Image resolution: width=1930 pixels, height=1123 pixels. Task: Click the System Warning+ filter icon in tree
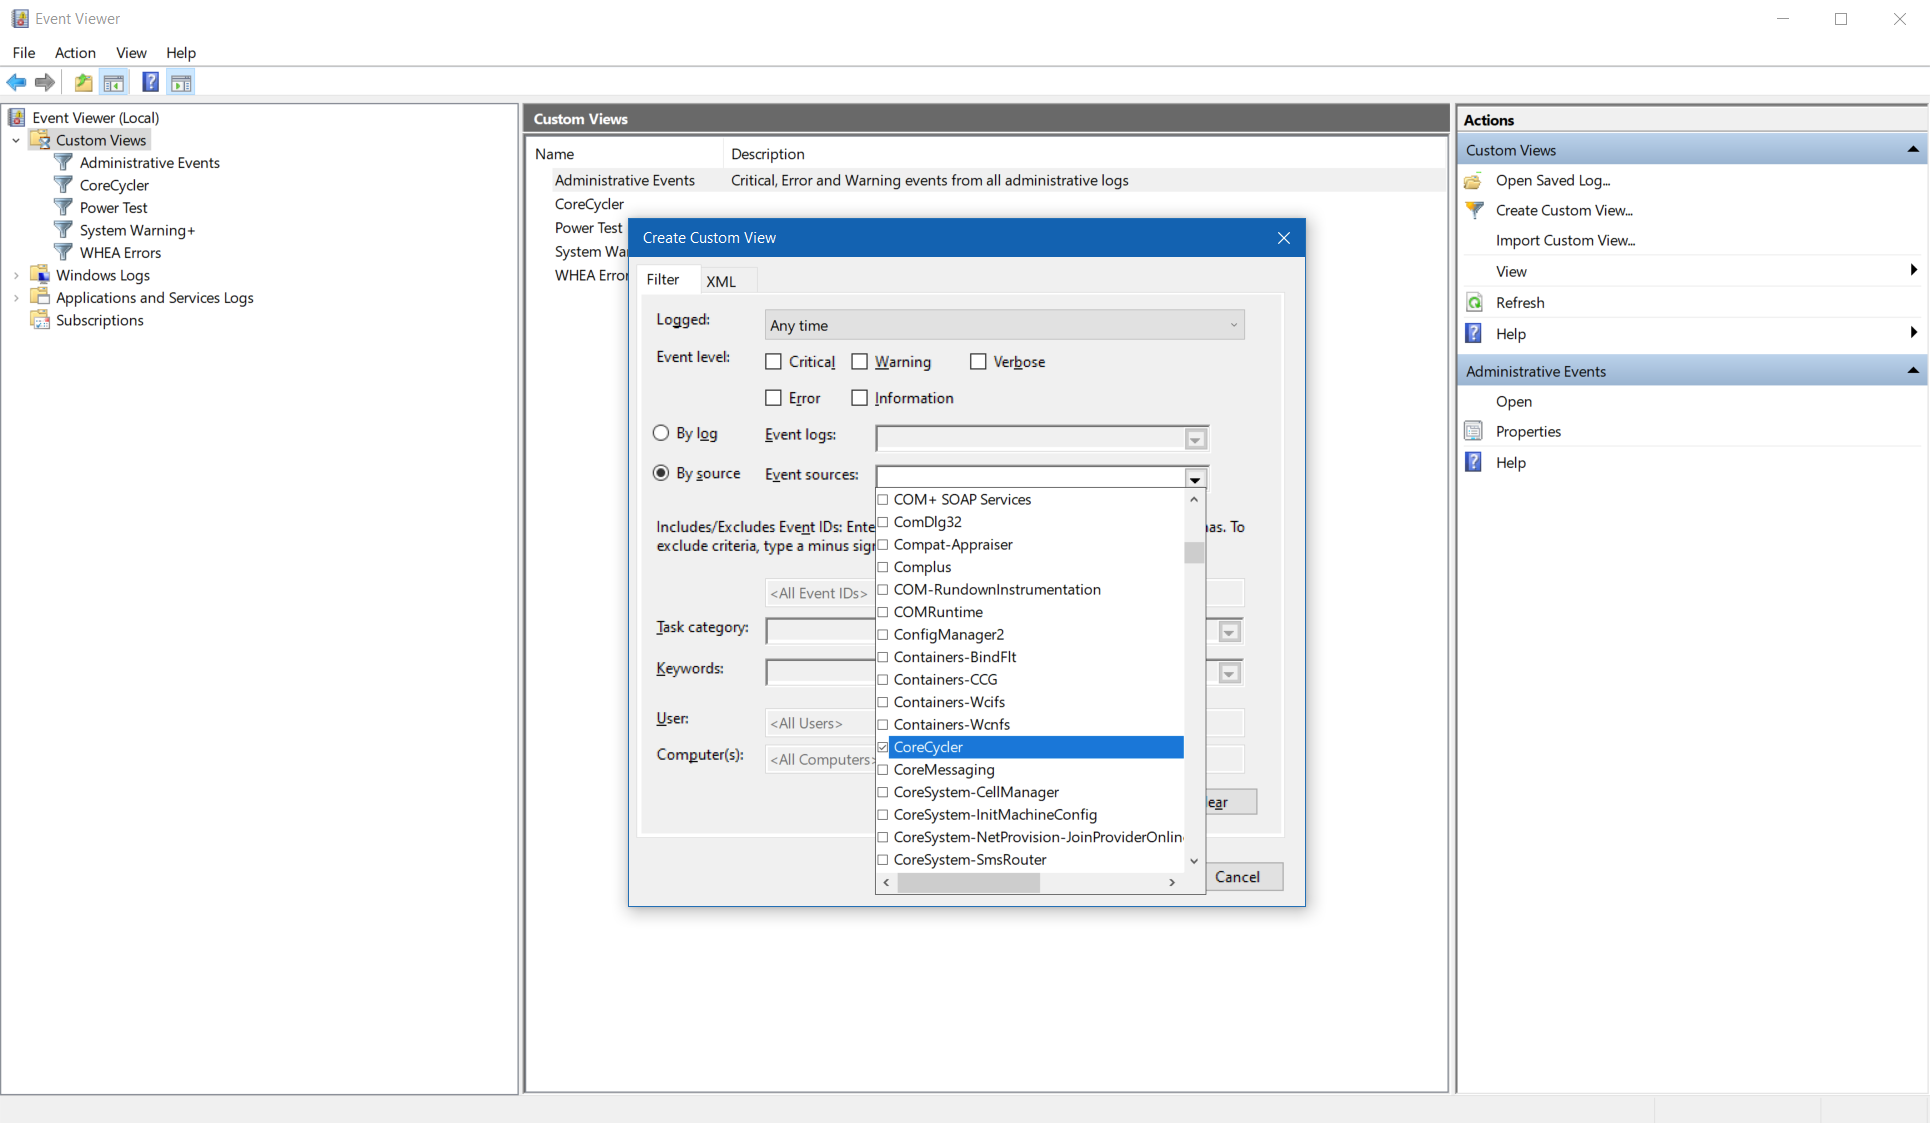(64, 230)
